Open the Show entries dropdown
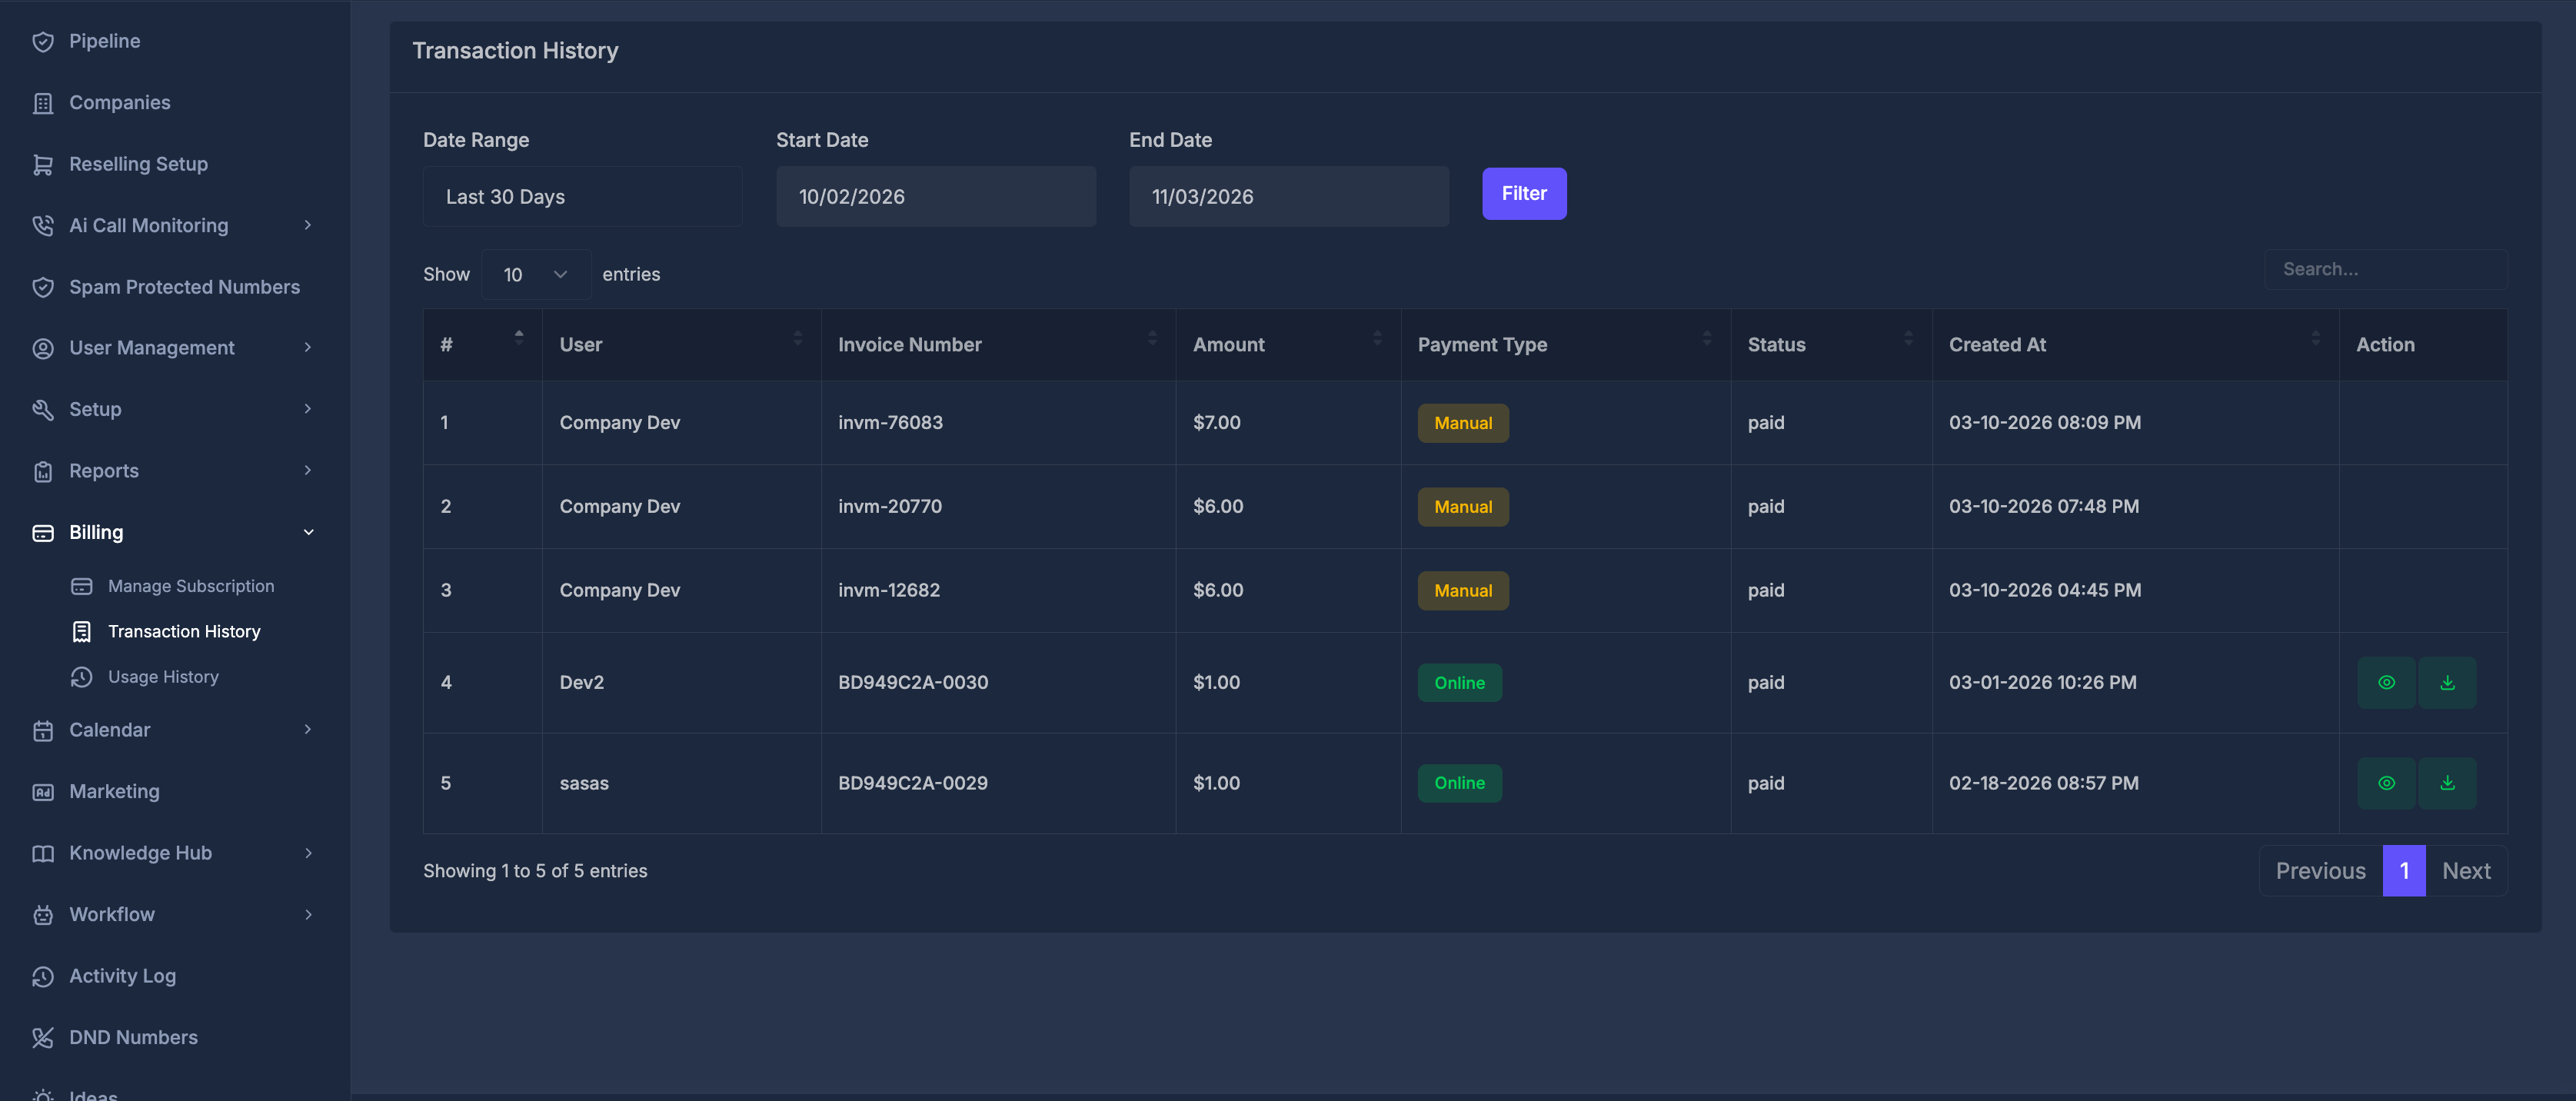This screenshot has width=2576, height=1101. pos(535,273)
